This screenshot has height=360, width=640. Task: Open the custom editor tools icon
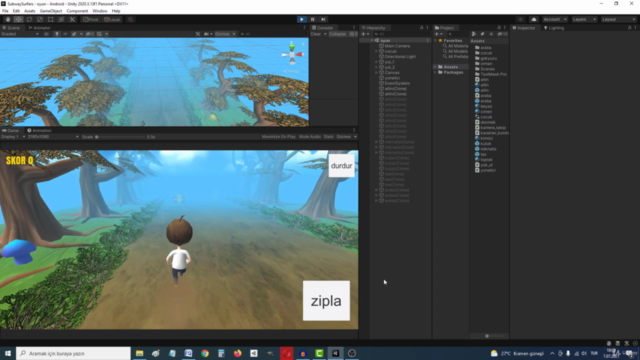(x=72, y=19)
